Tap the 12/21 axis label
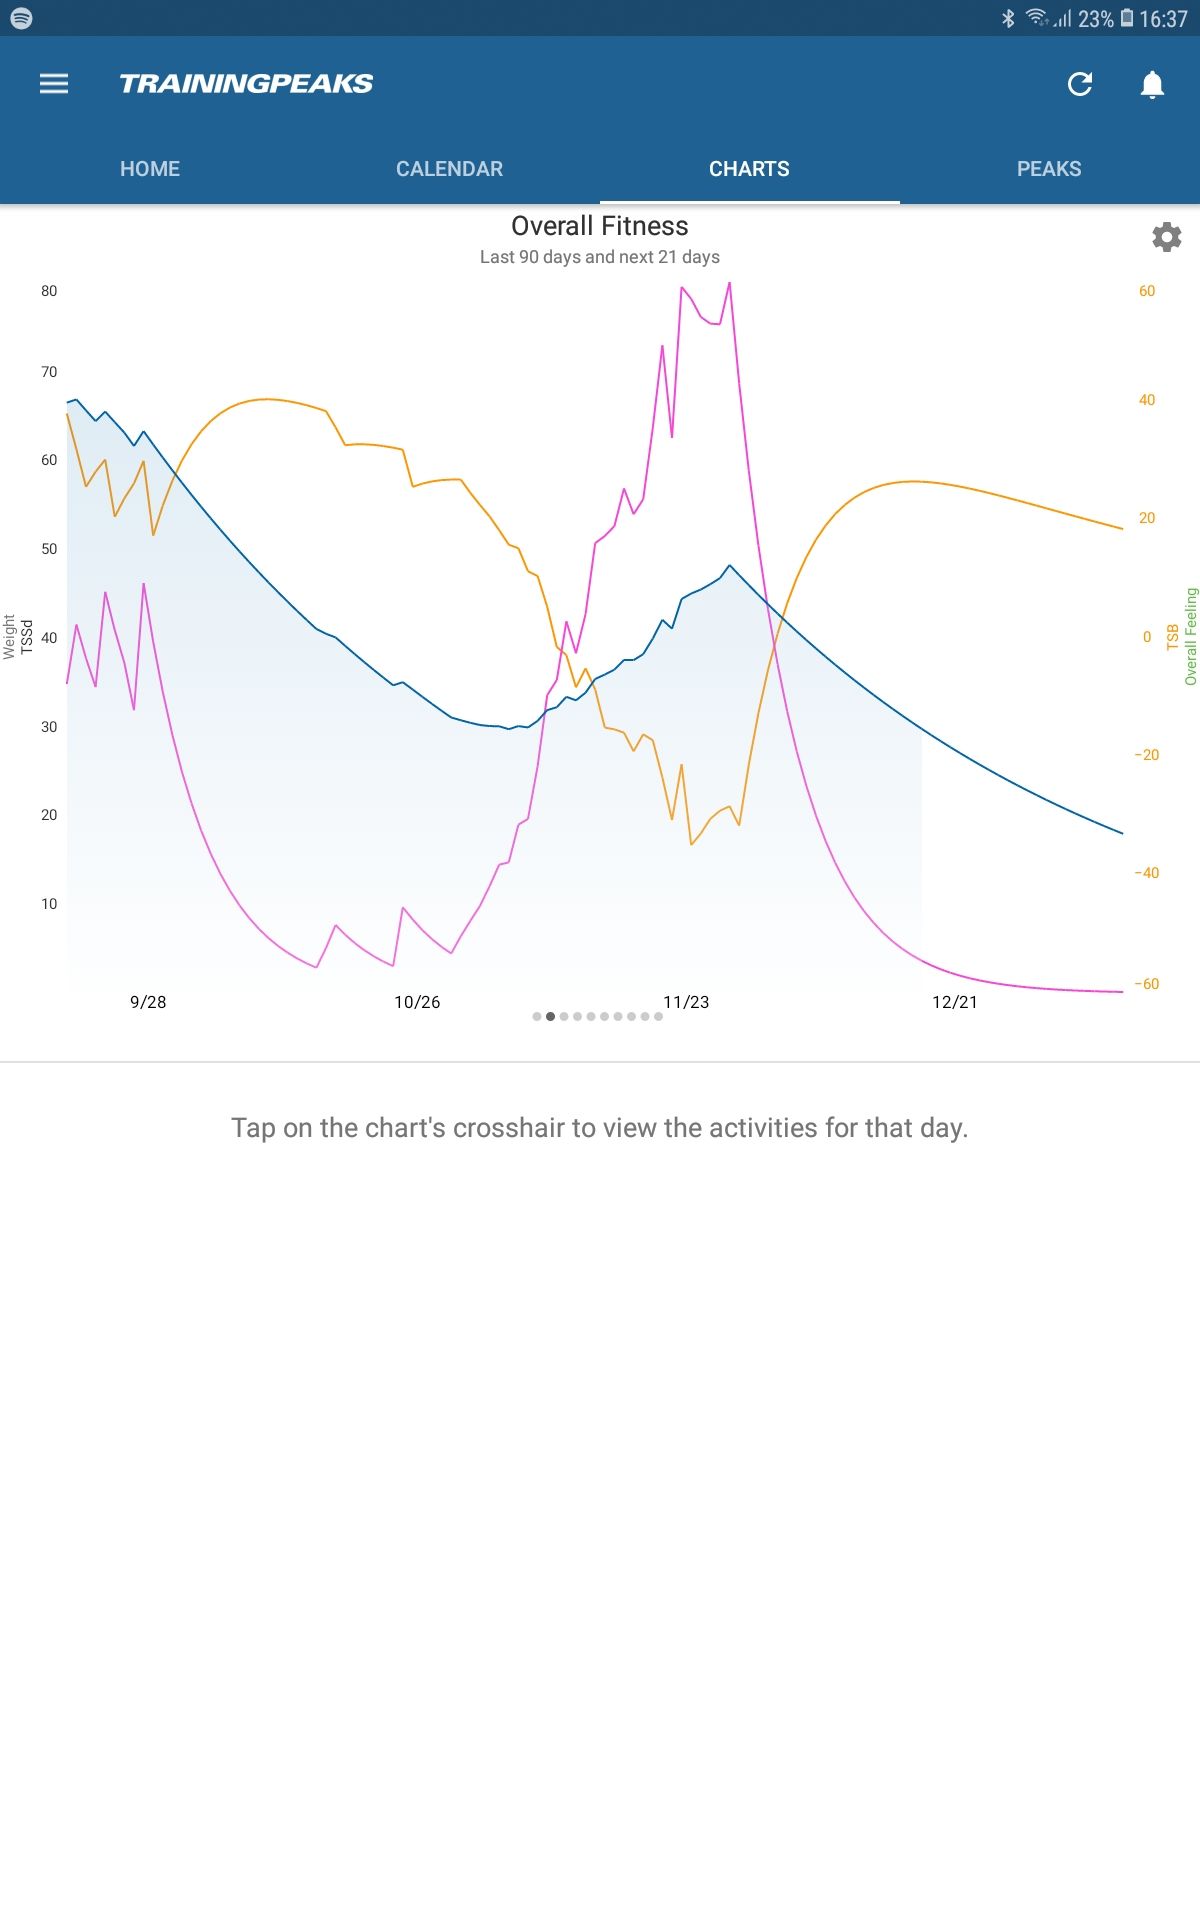Image resolution: width=1200 pixels, height=1920 pixels. [956, 1001]
